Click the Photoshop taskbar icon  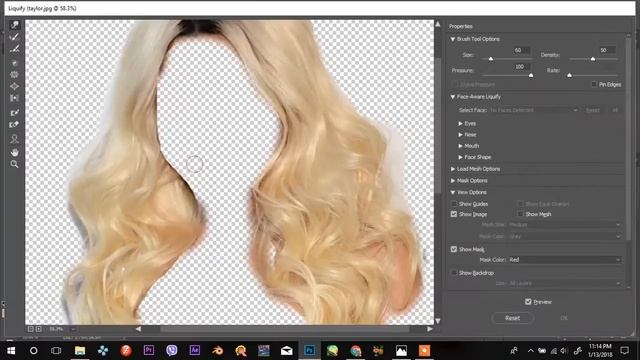click(x=309, y=350)
